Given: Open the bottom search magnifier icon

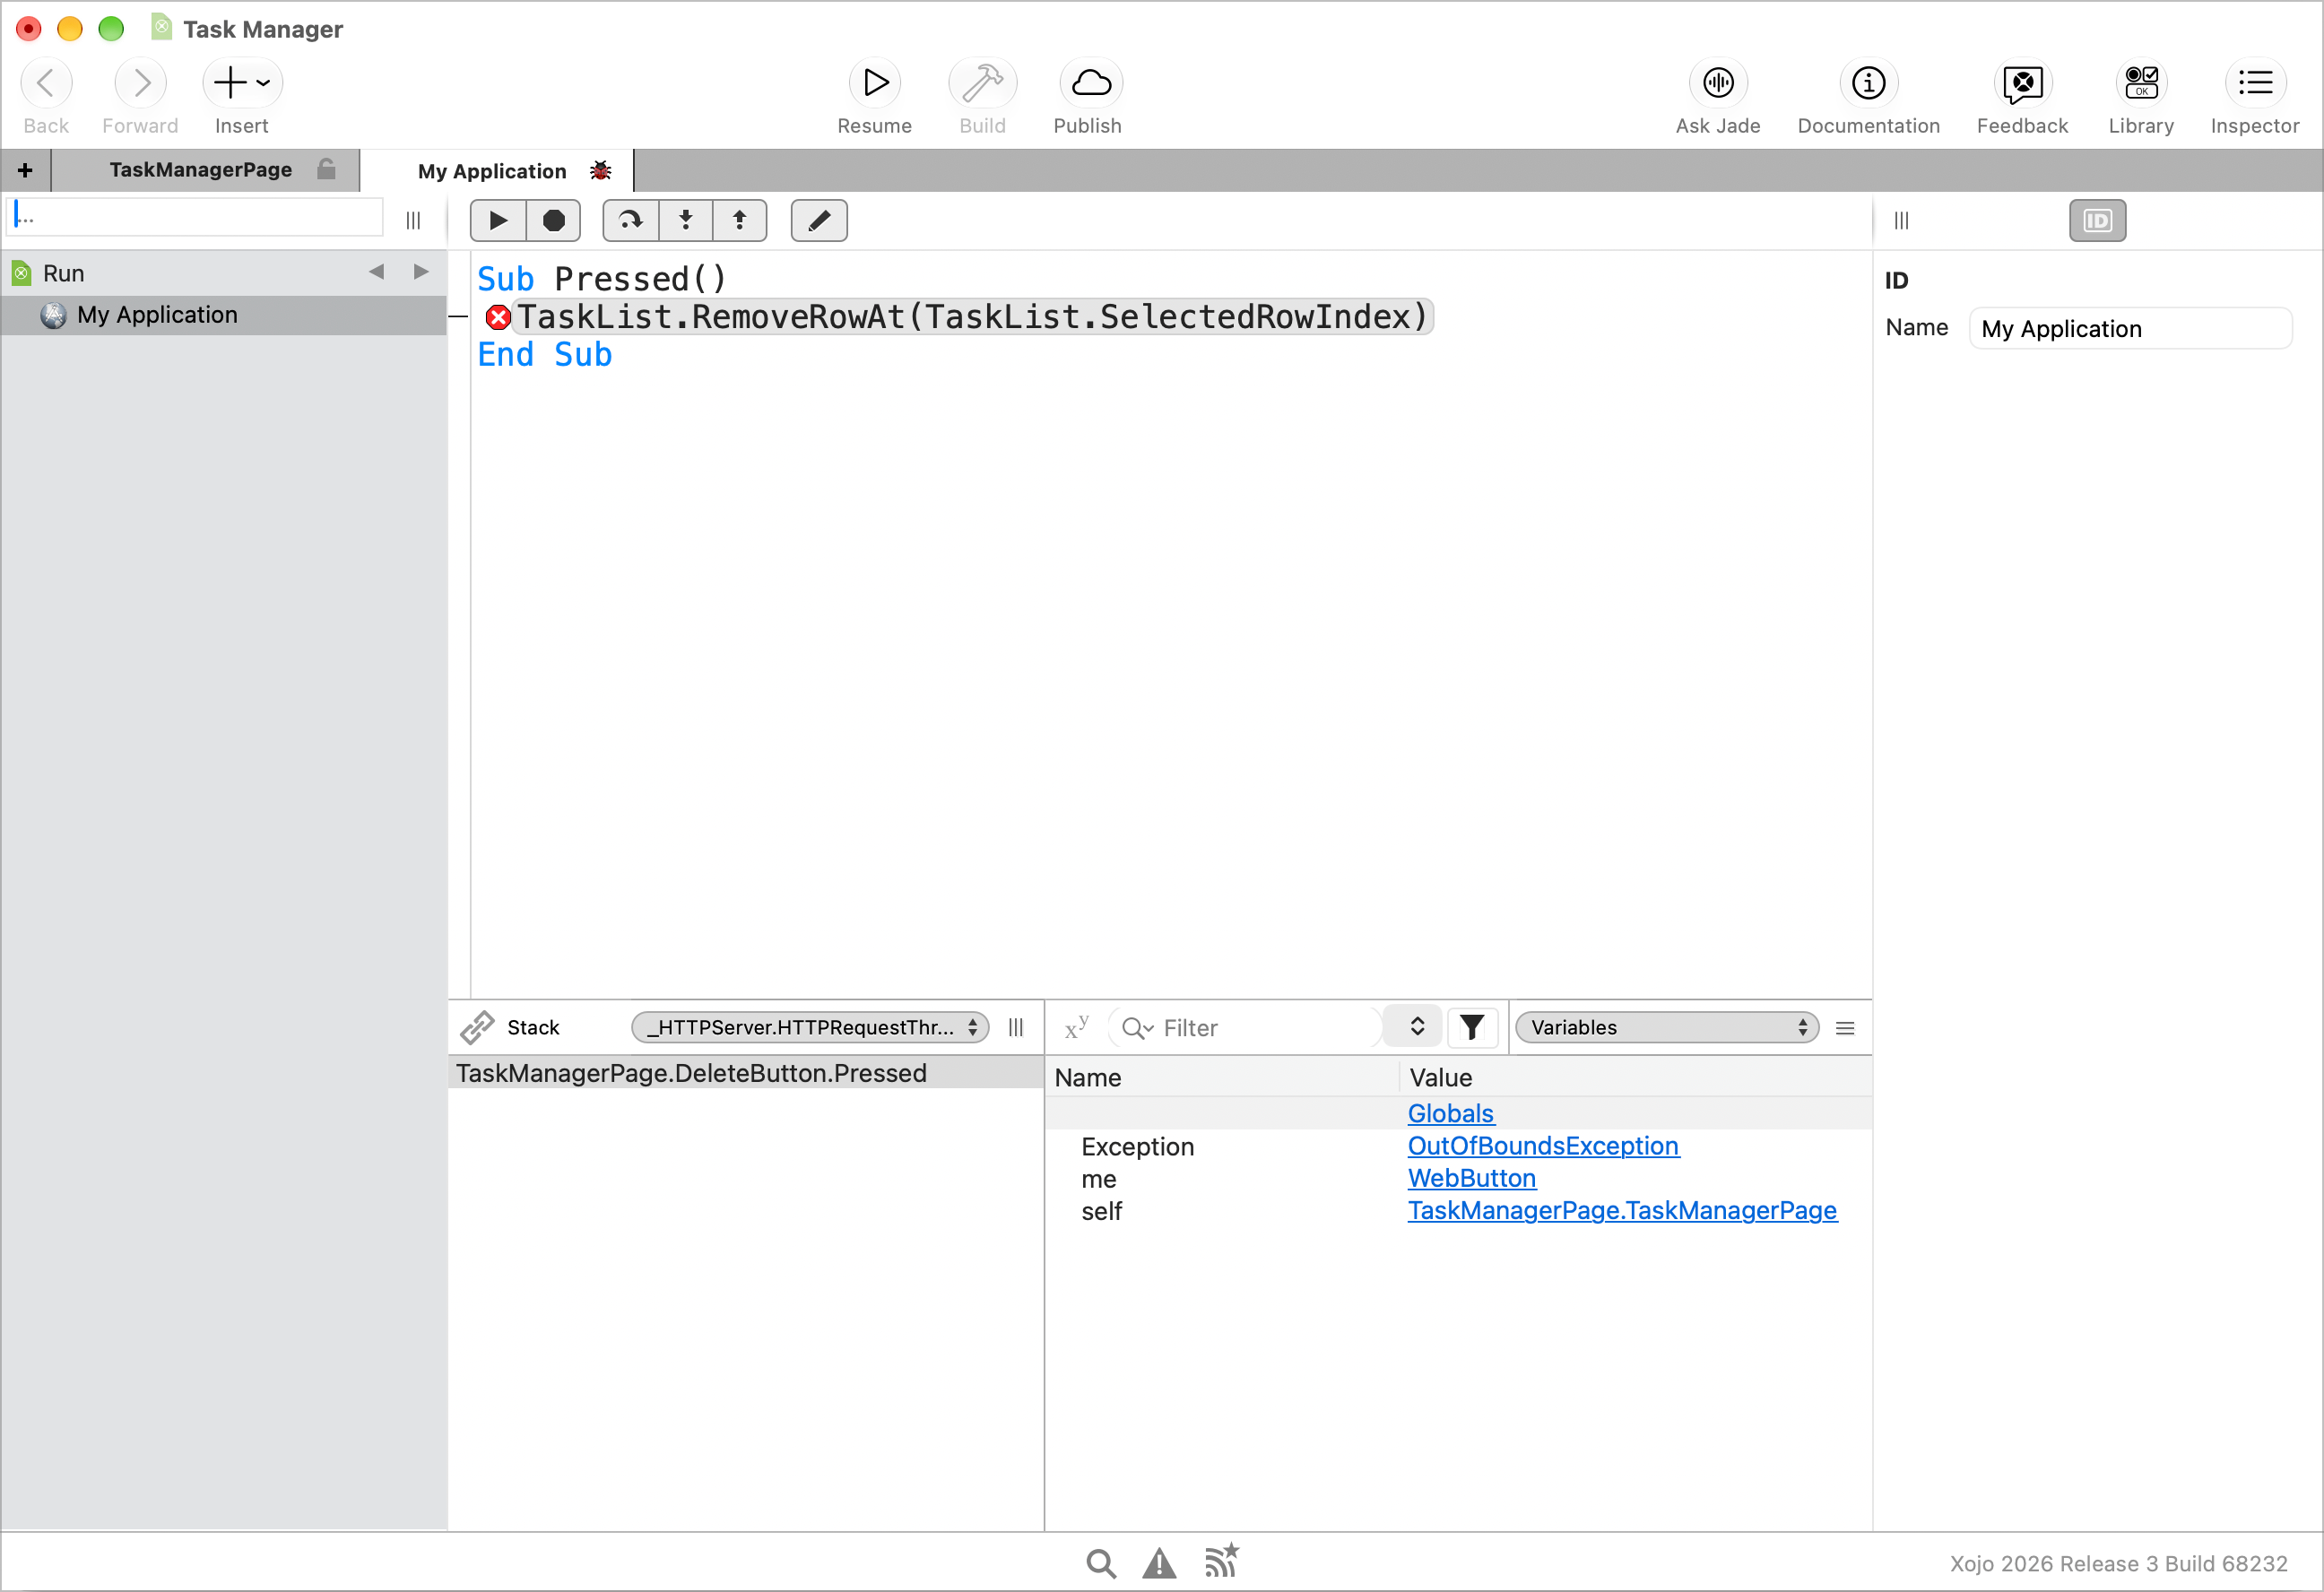Looking at the screenshot, I should [x=1100, y=1562].
